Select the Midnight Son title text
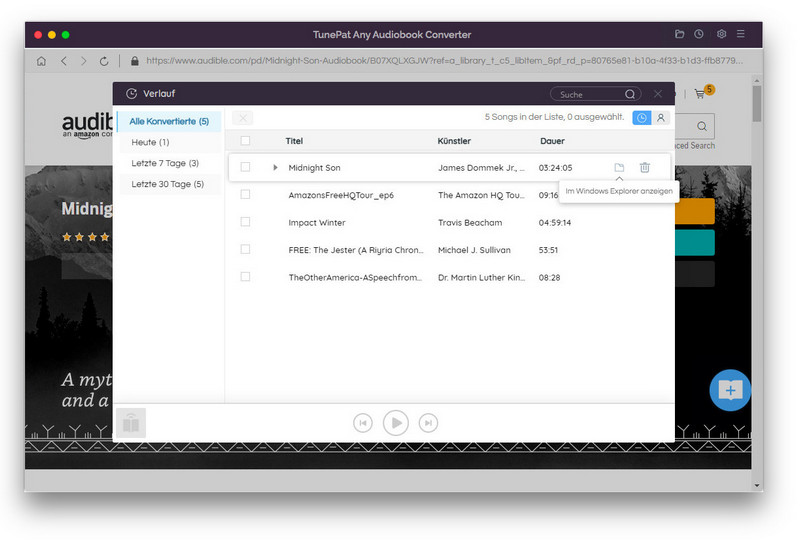This screenshot has height=544, width=800. (x=314, y=168)
